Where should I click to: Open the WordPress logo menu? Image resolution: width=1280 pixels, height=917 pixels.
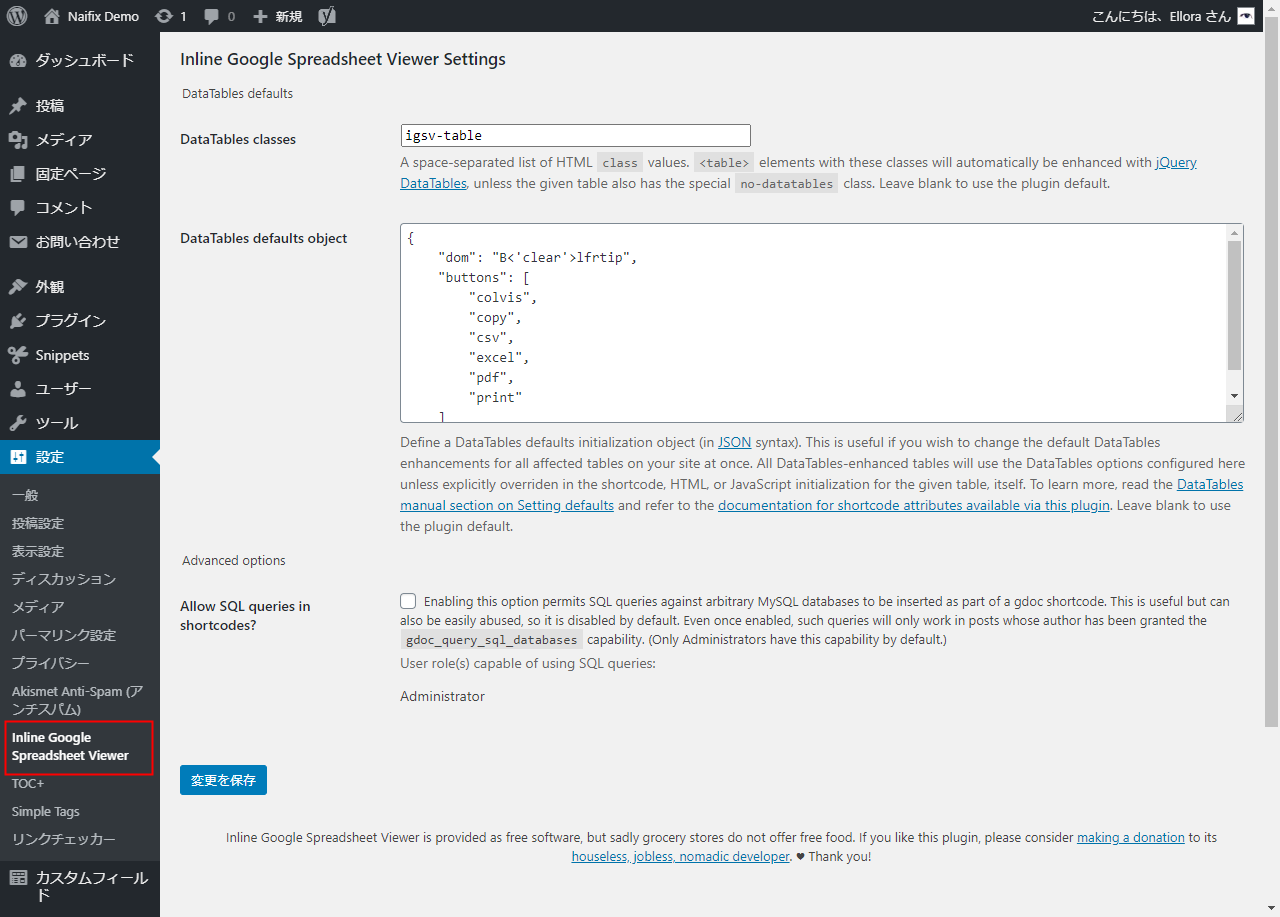(x=16, y=16)
